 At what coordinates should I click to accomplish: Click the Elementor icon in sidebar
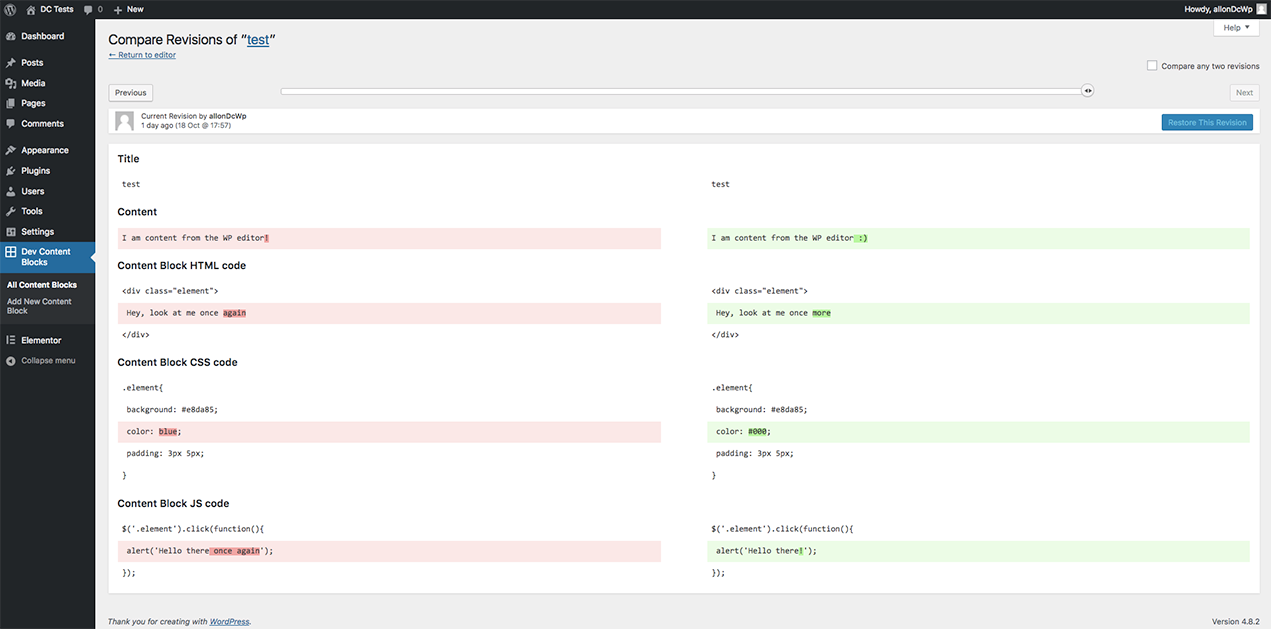tap(10, 340)
